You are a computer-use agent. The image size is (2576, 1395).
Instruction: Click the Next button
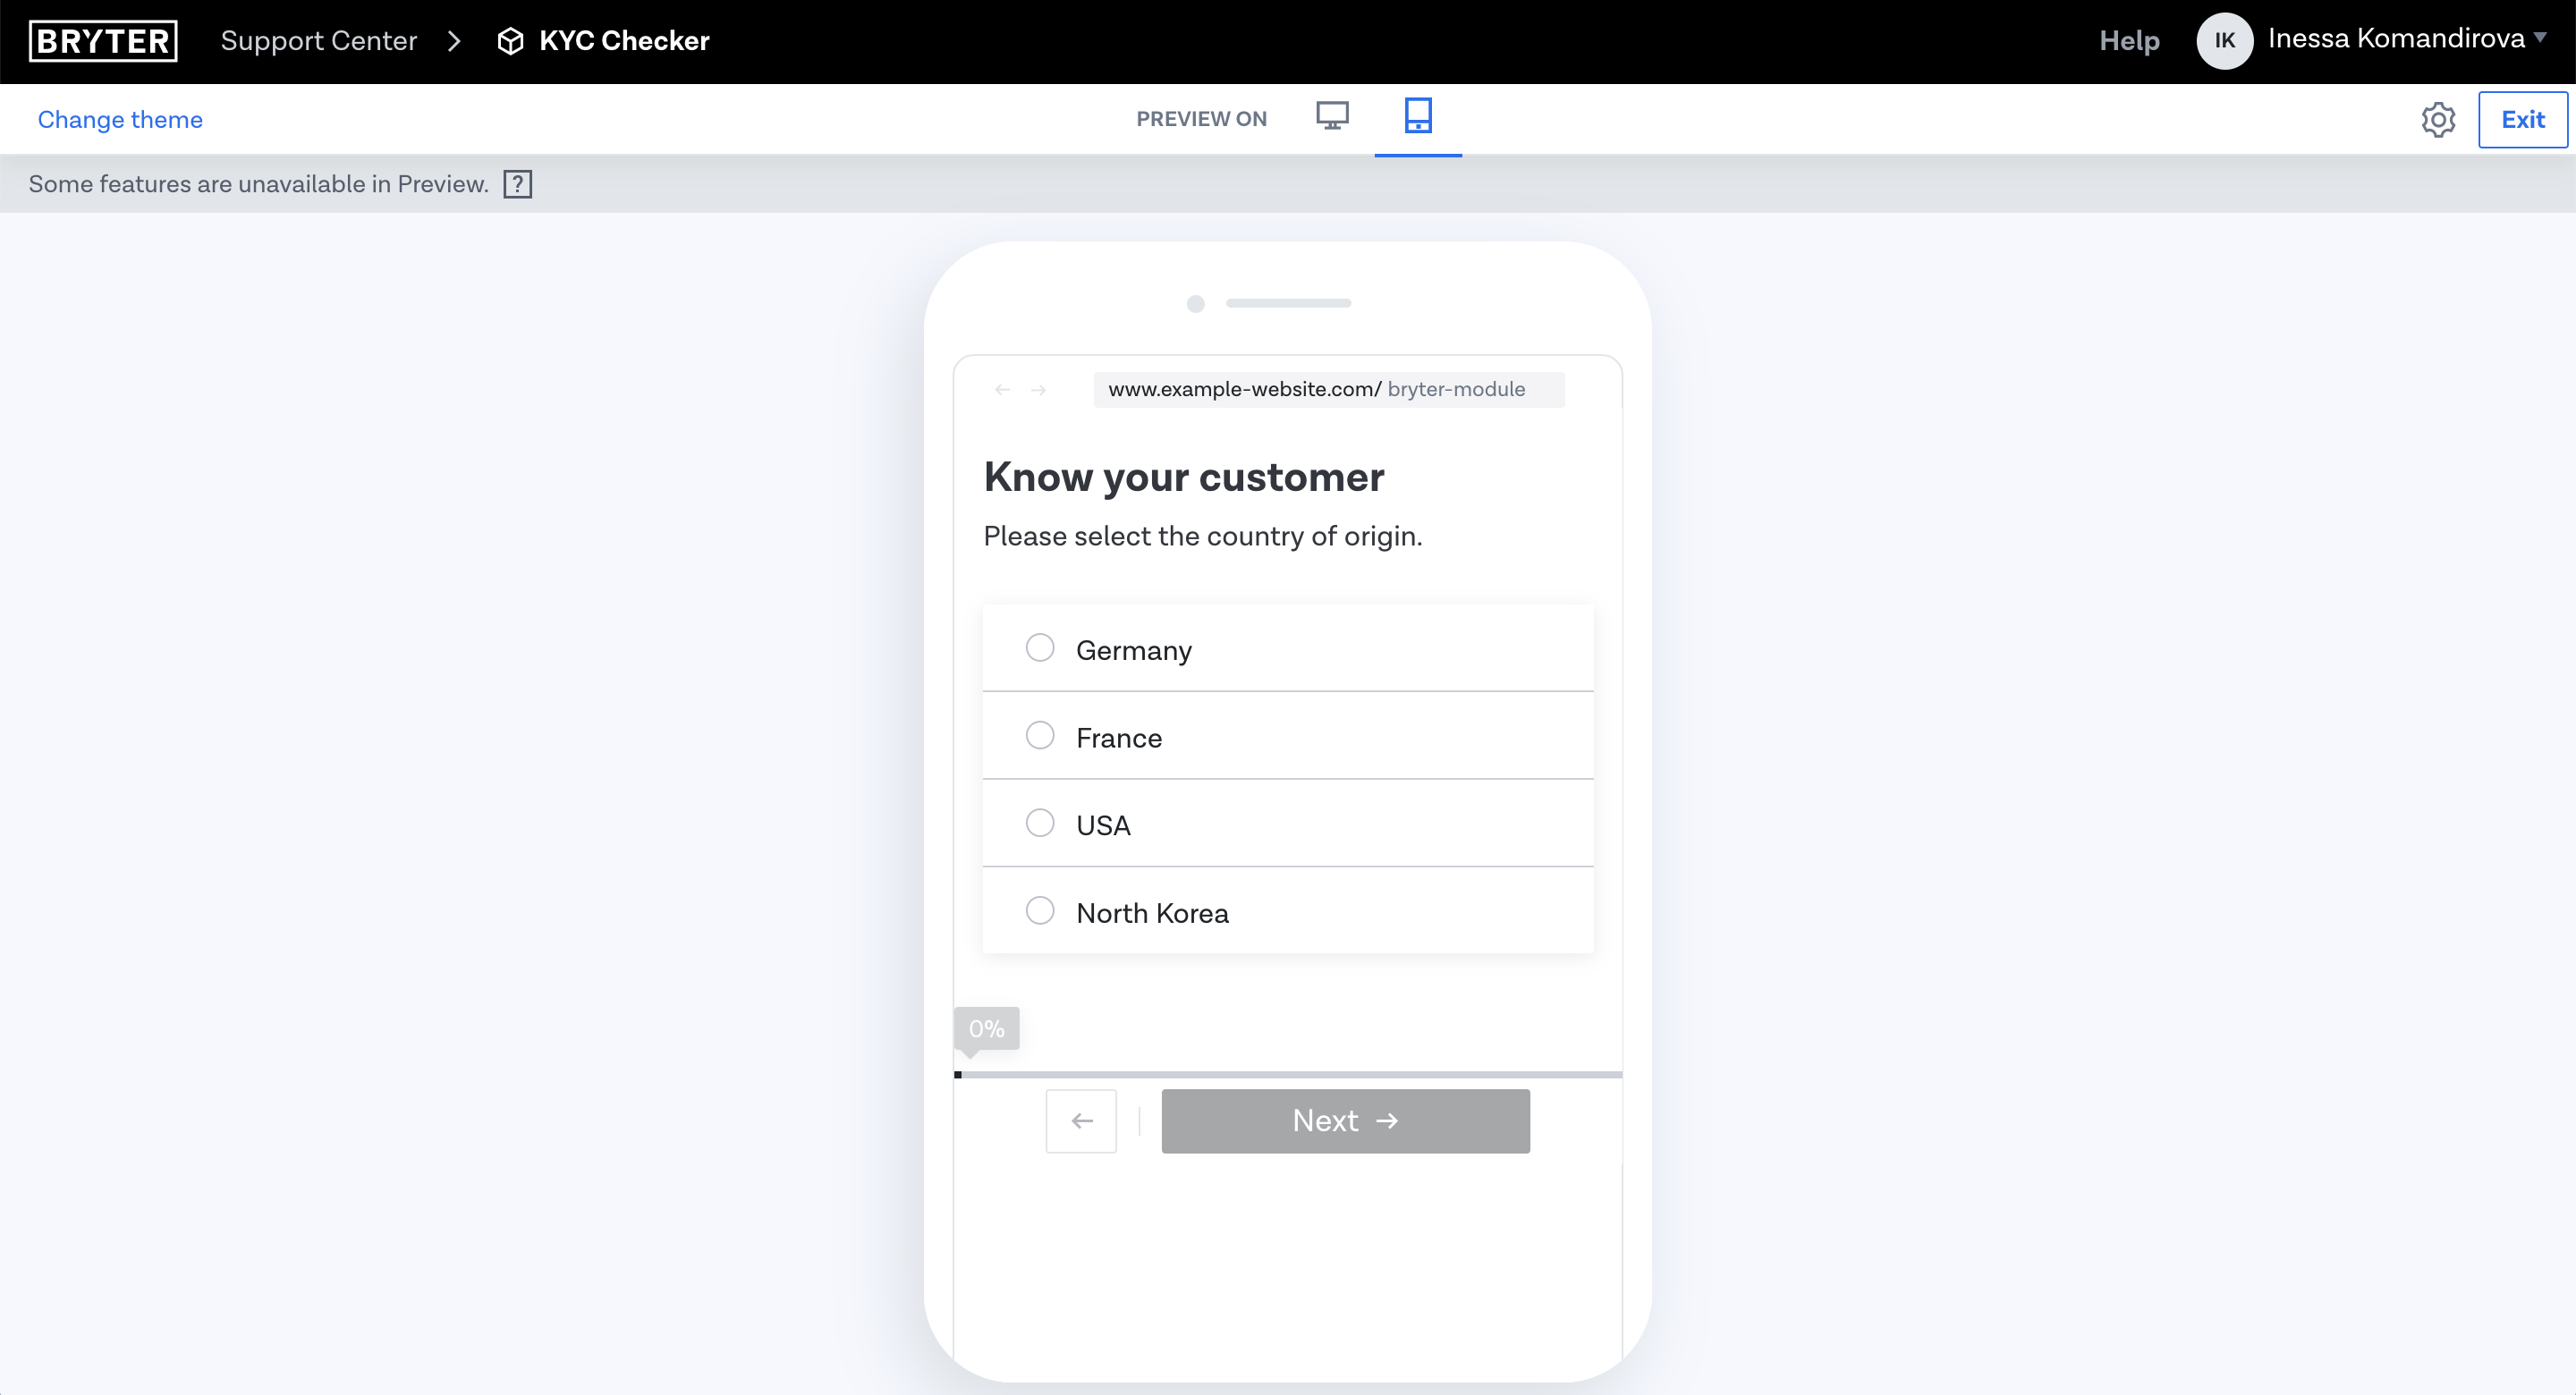(x=1345, y=1121)
